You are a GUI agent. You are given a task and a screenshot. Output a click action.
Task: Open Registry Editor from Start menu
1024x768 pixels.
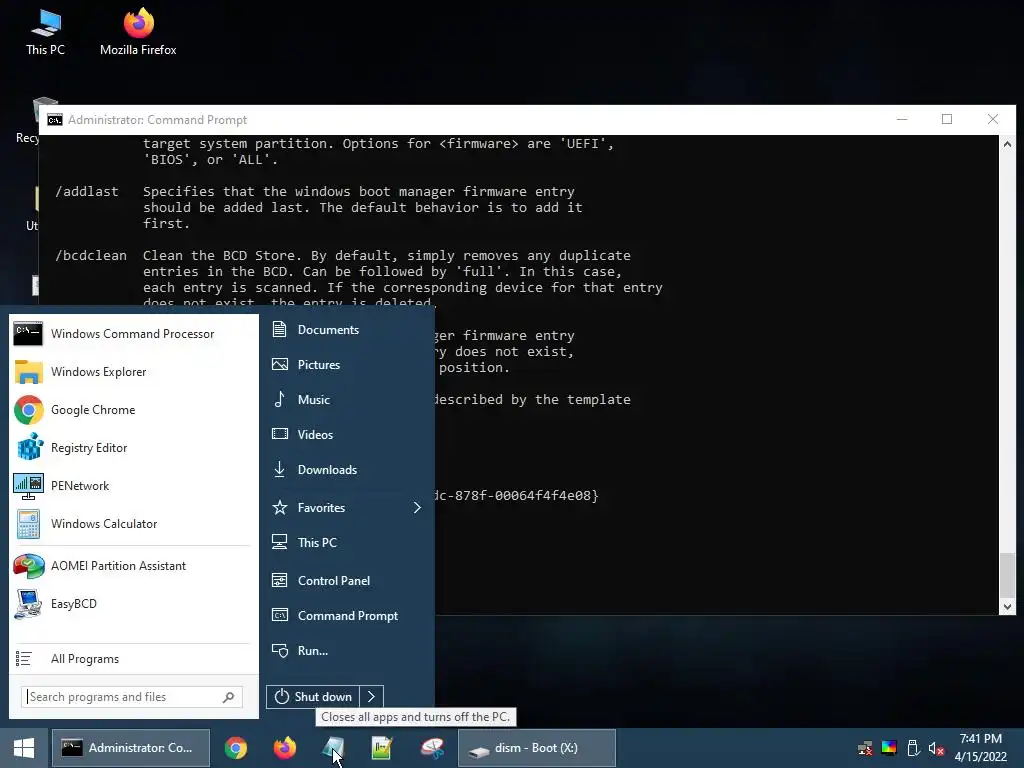(x=131, y=448)
